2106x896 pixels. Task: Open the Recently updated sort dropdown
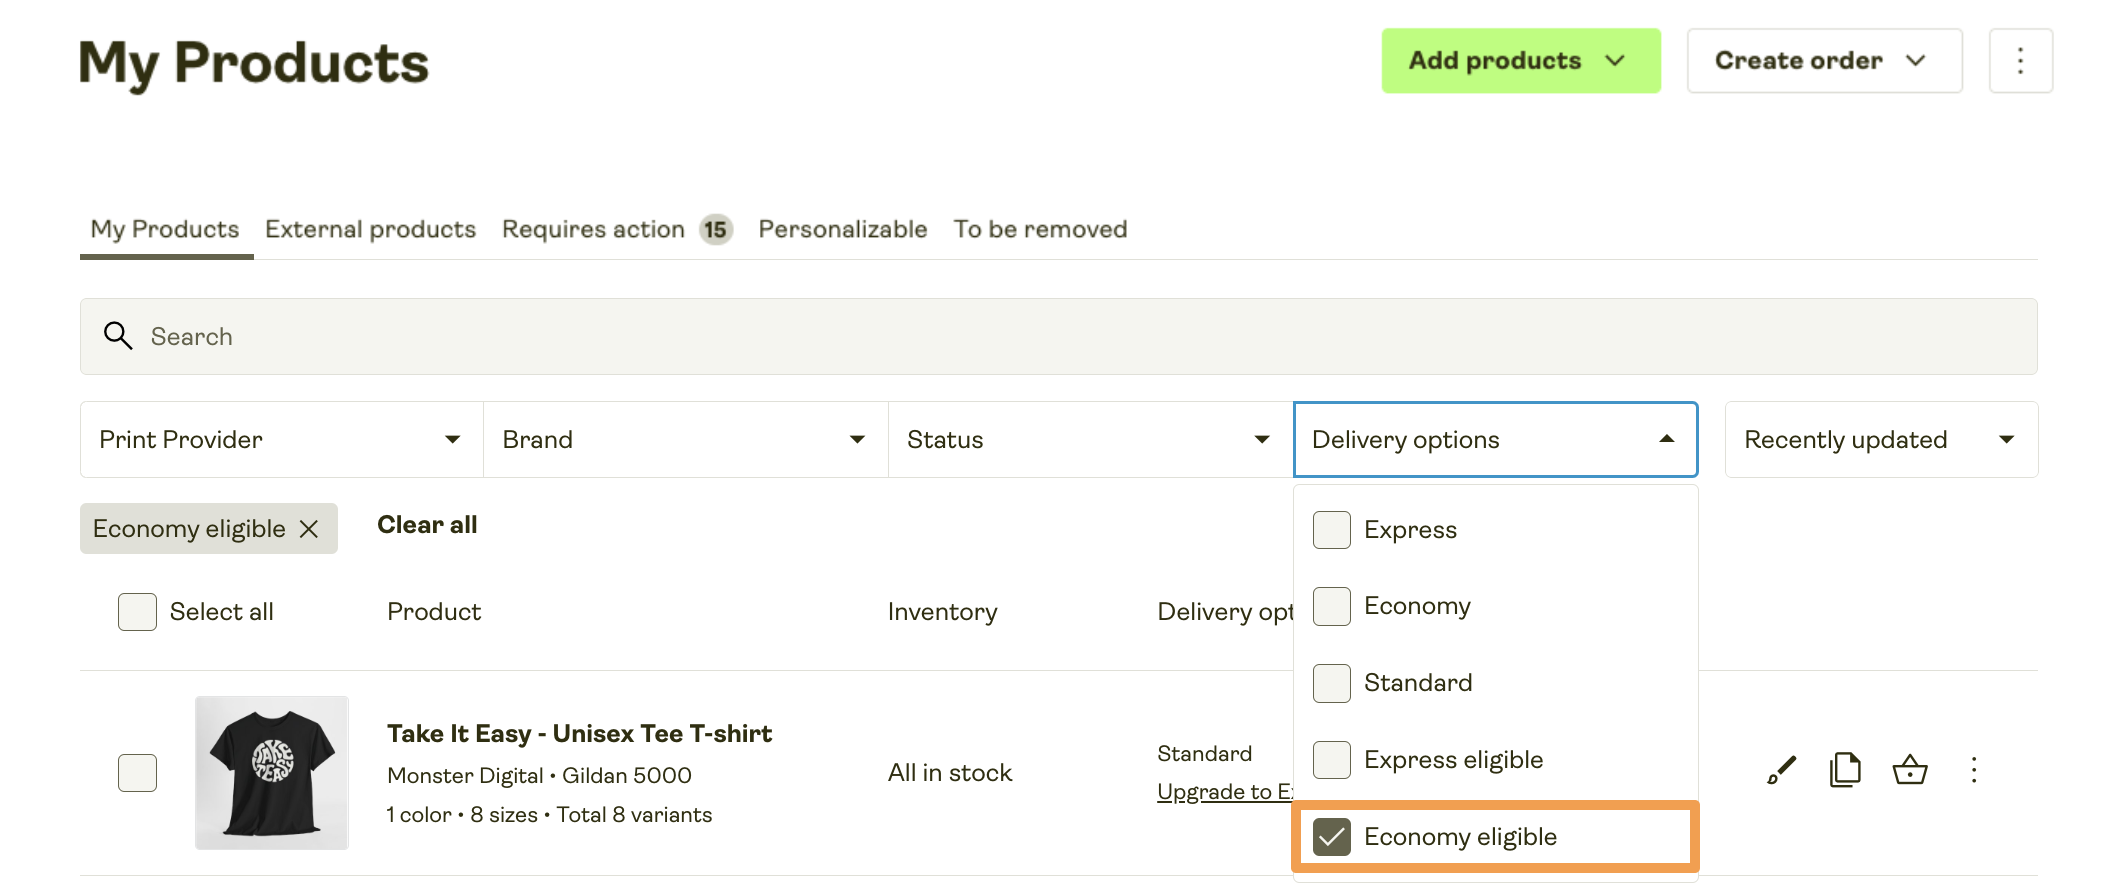[1880, 440]
